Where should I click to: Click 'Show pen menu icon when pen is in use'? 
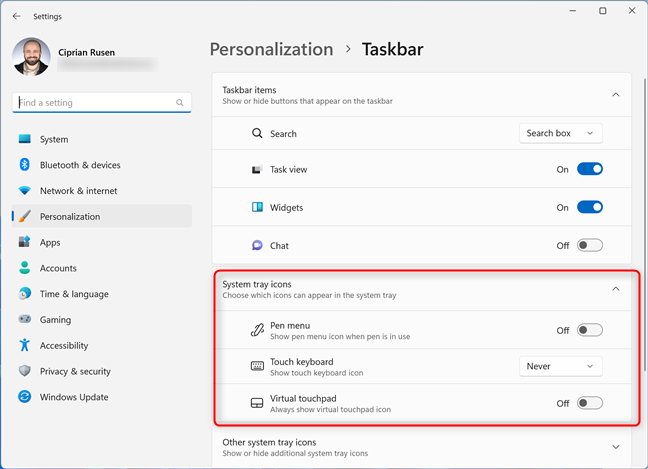pos(340,337)
